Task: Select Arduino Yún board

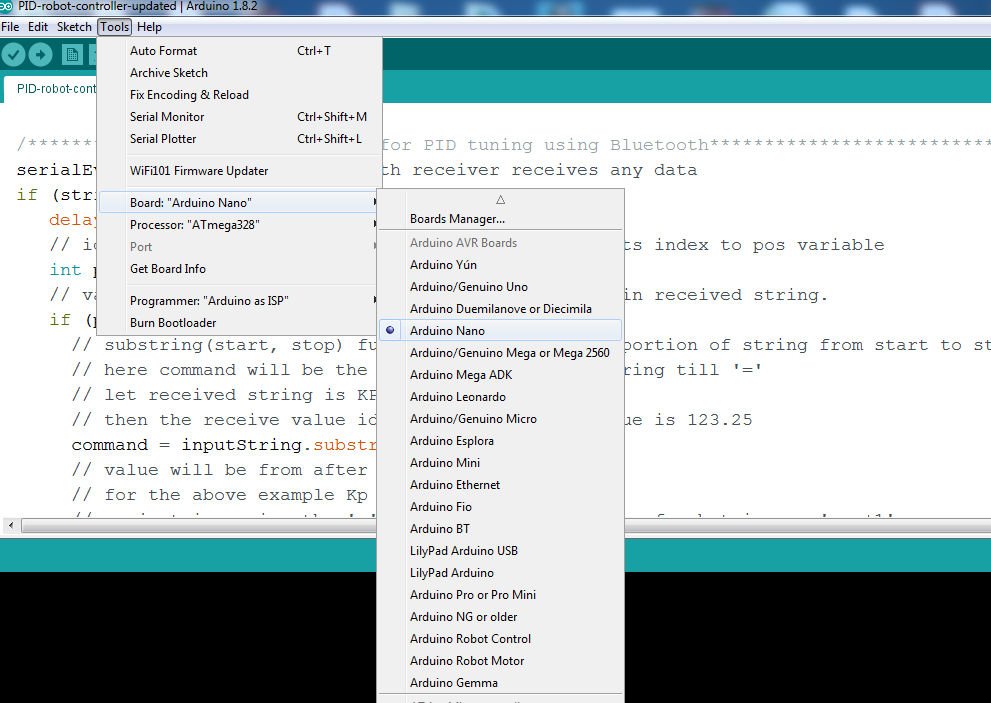Action: click(501, 264)
